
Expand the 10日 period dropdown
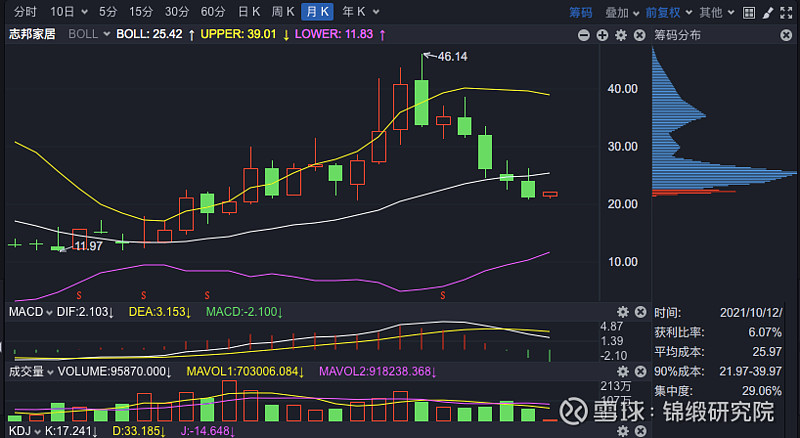tap(67, 13)
